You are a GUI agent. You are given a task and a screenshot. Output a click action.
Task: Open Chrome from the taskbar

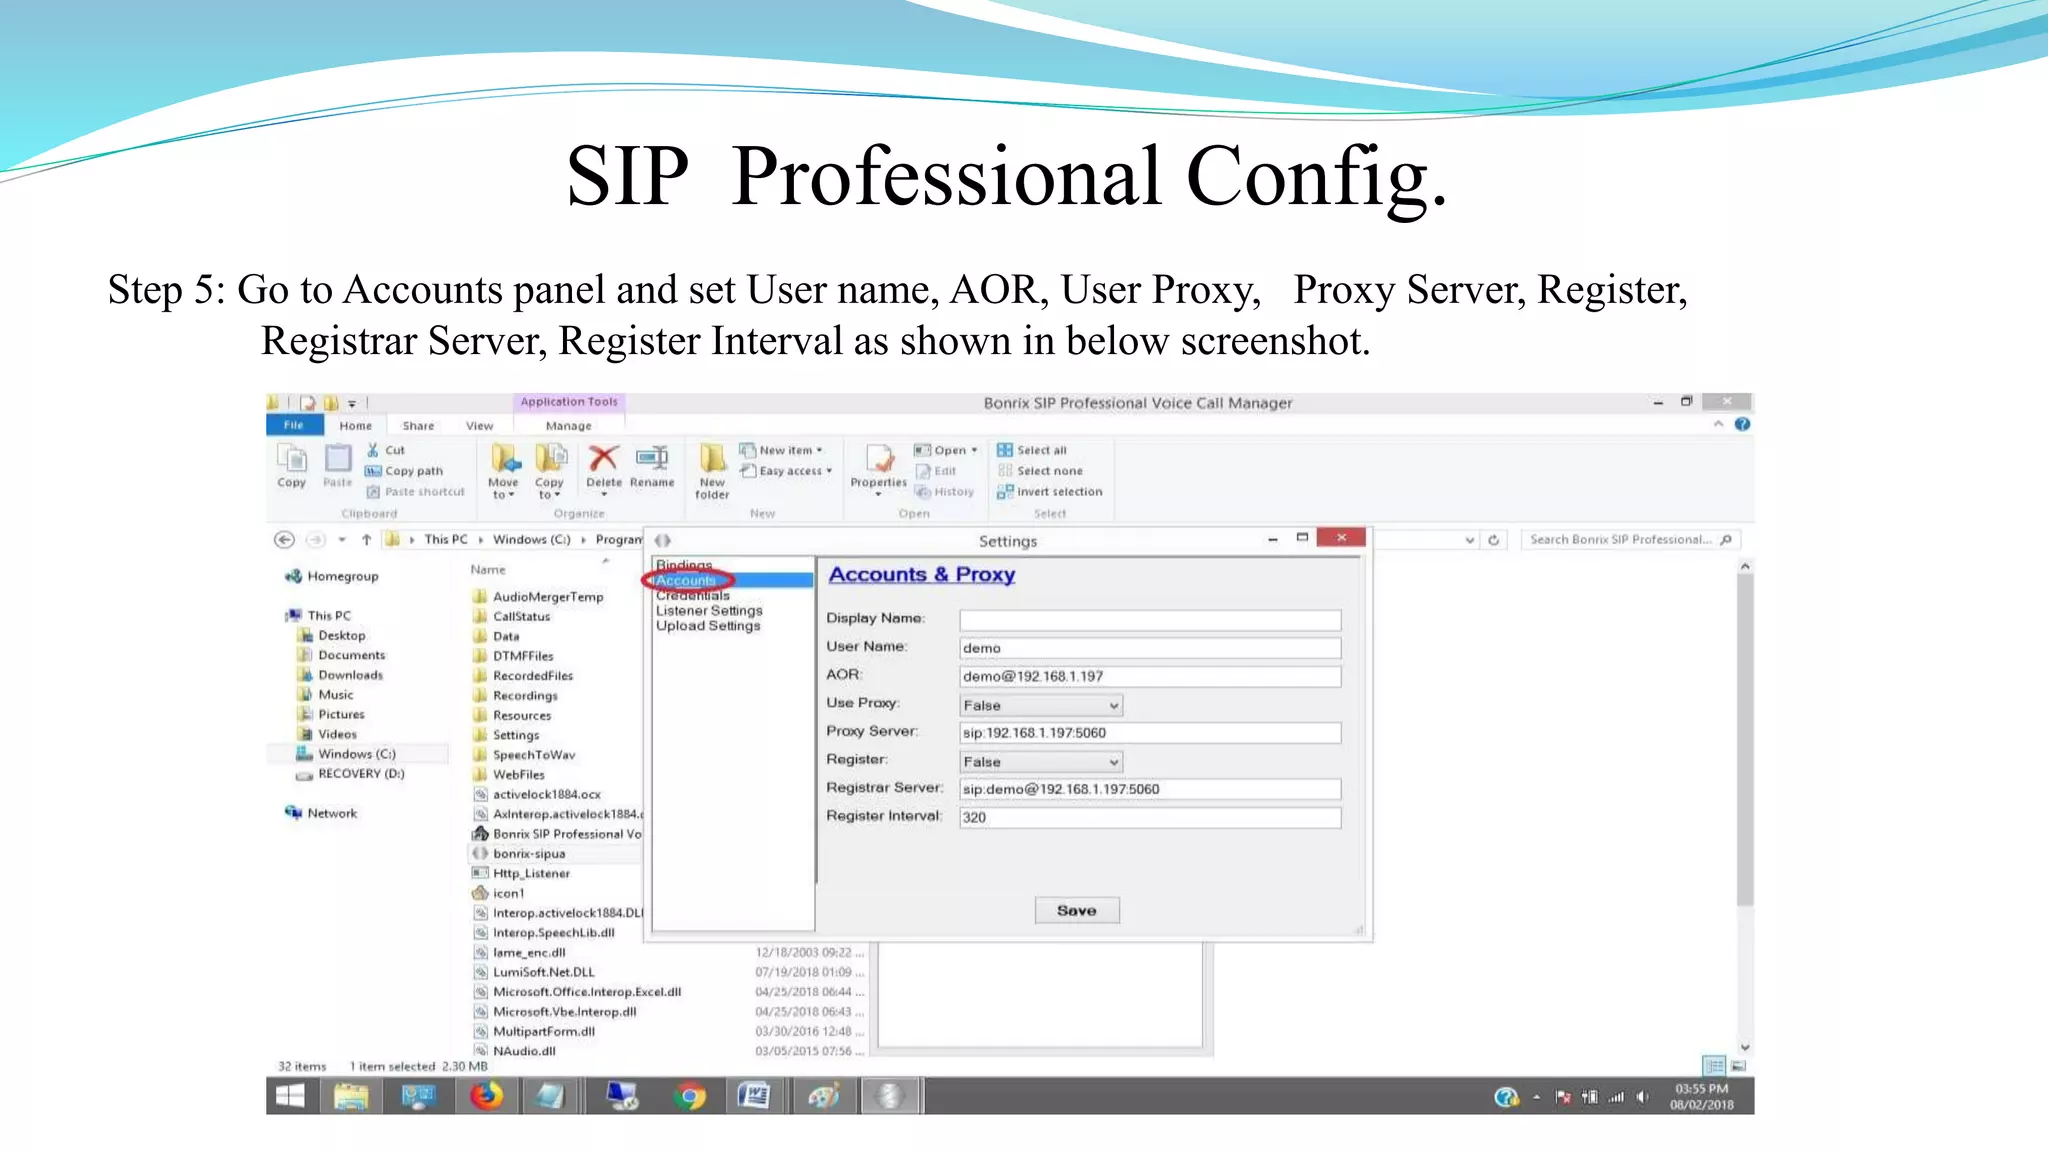689,1096
